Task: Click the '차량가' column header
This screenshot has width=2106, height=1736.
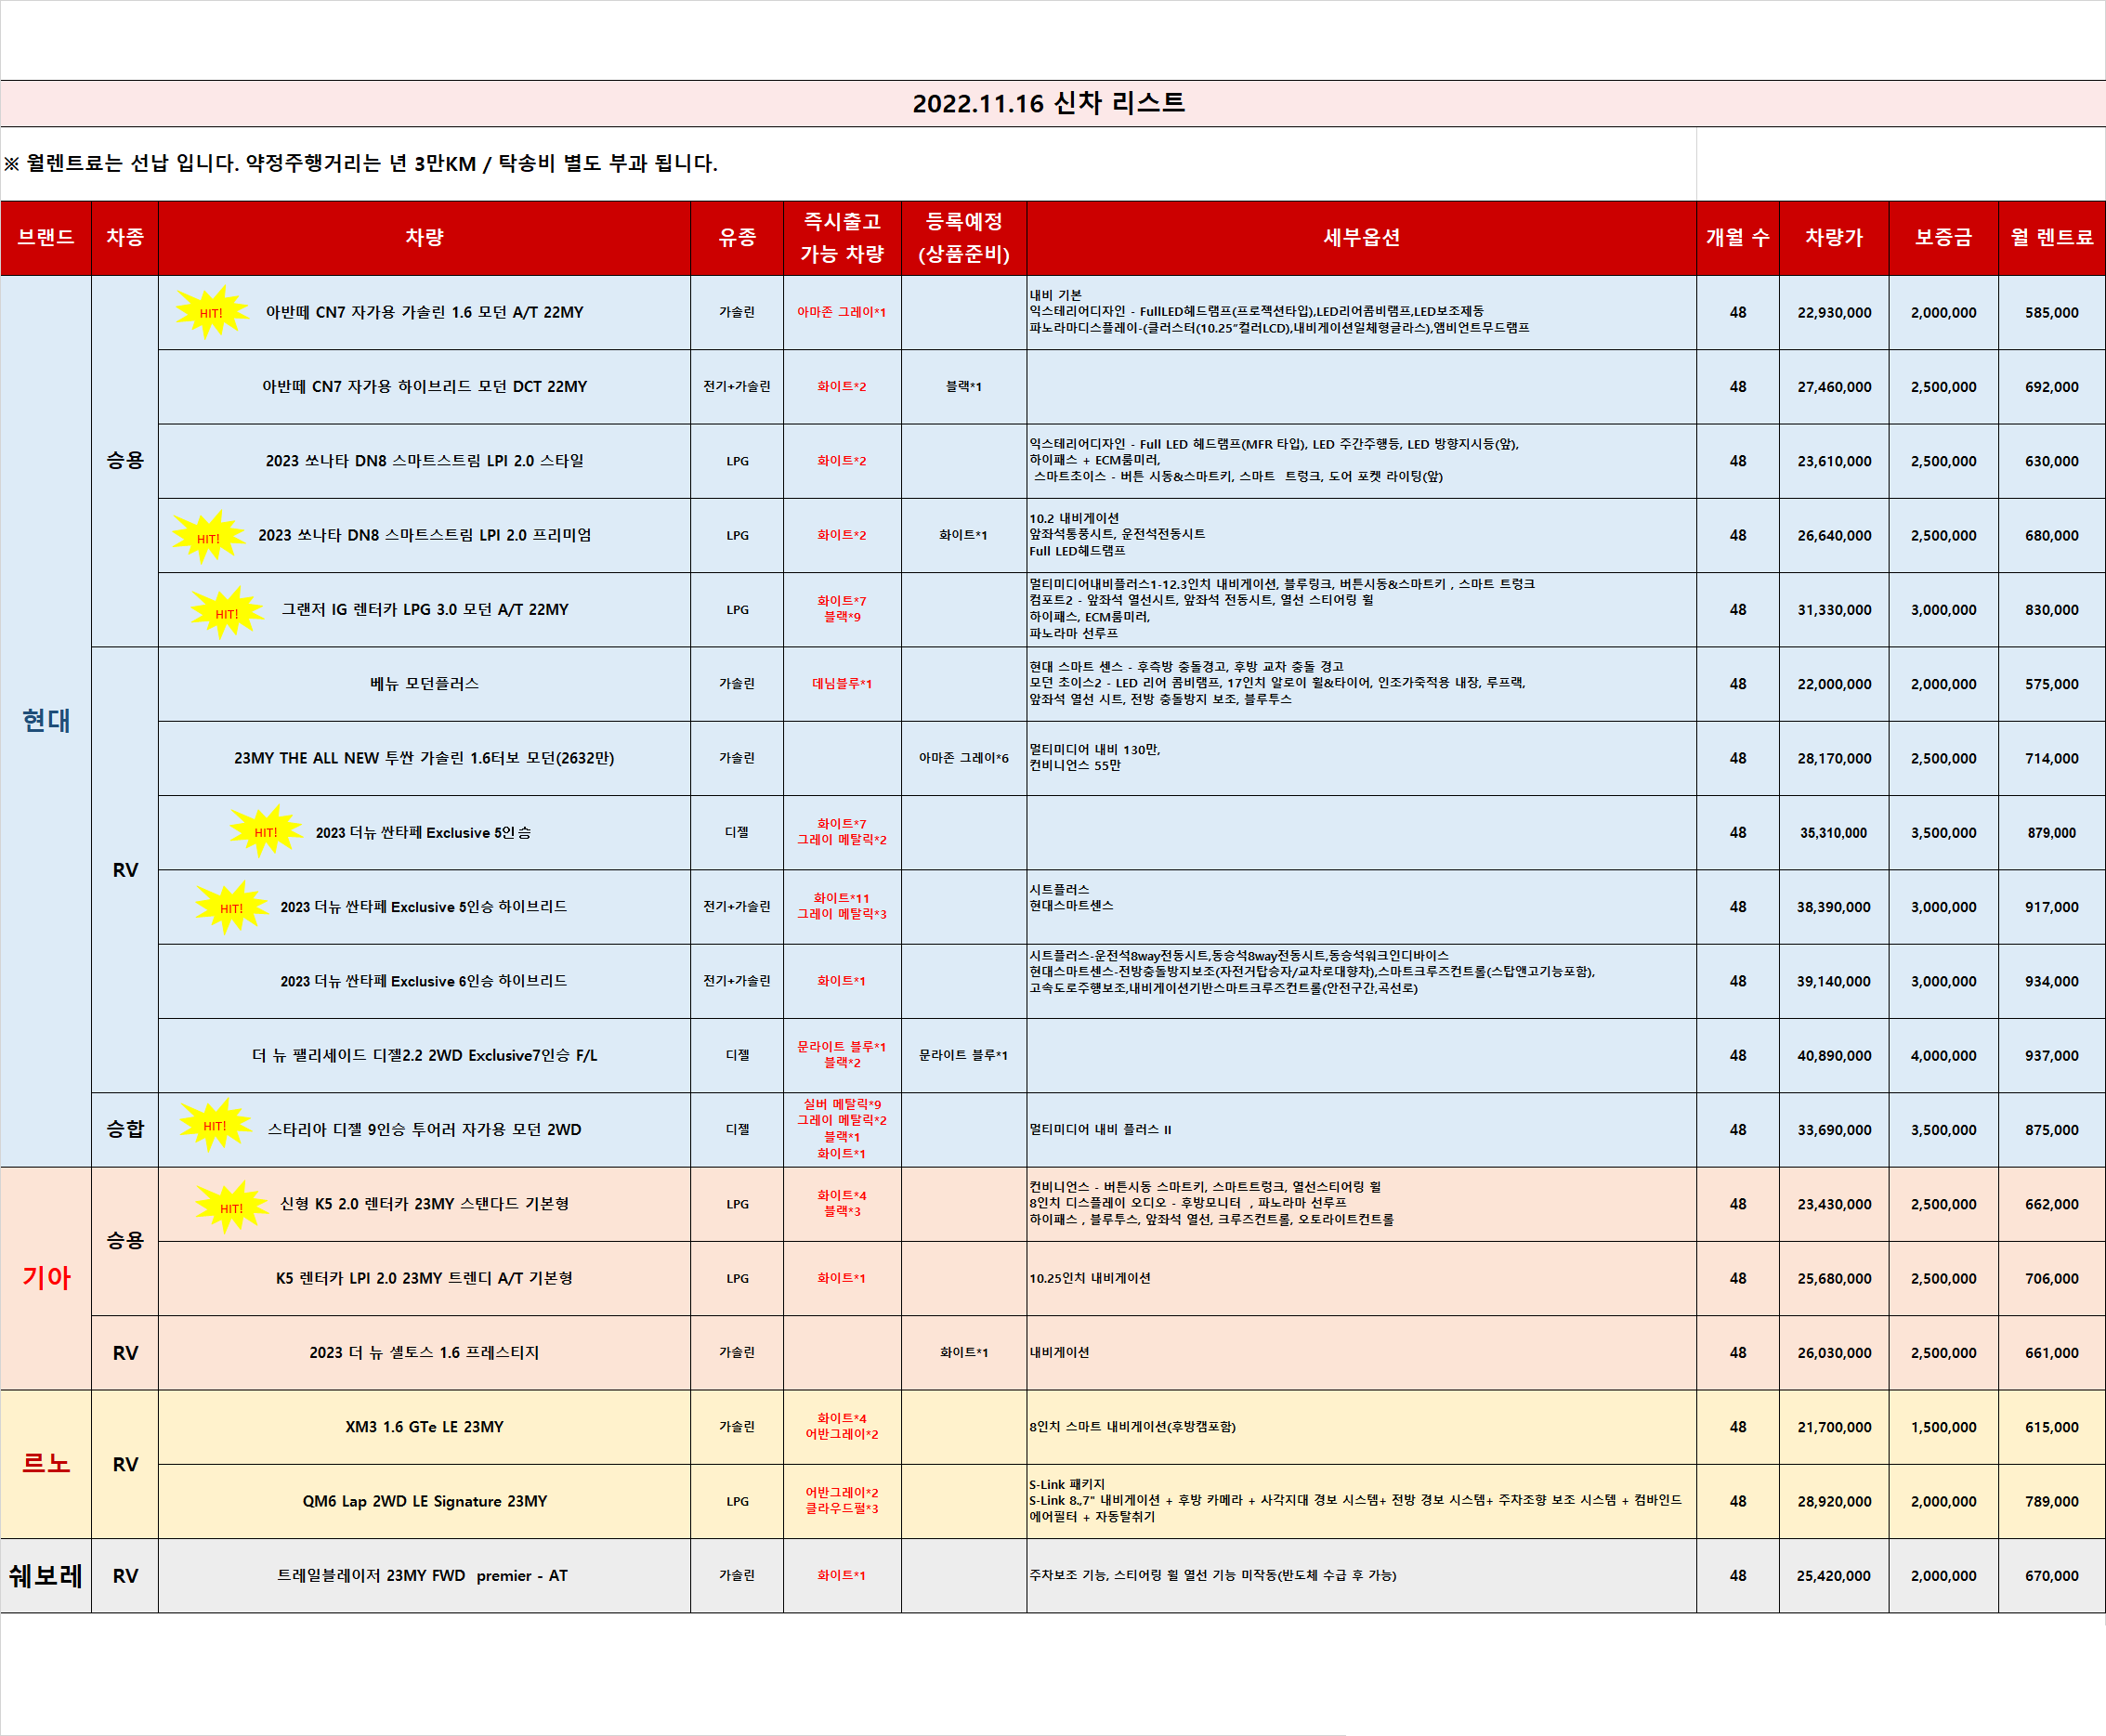Action: (1834, 238)
